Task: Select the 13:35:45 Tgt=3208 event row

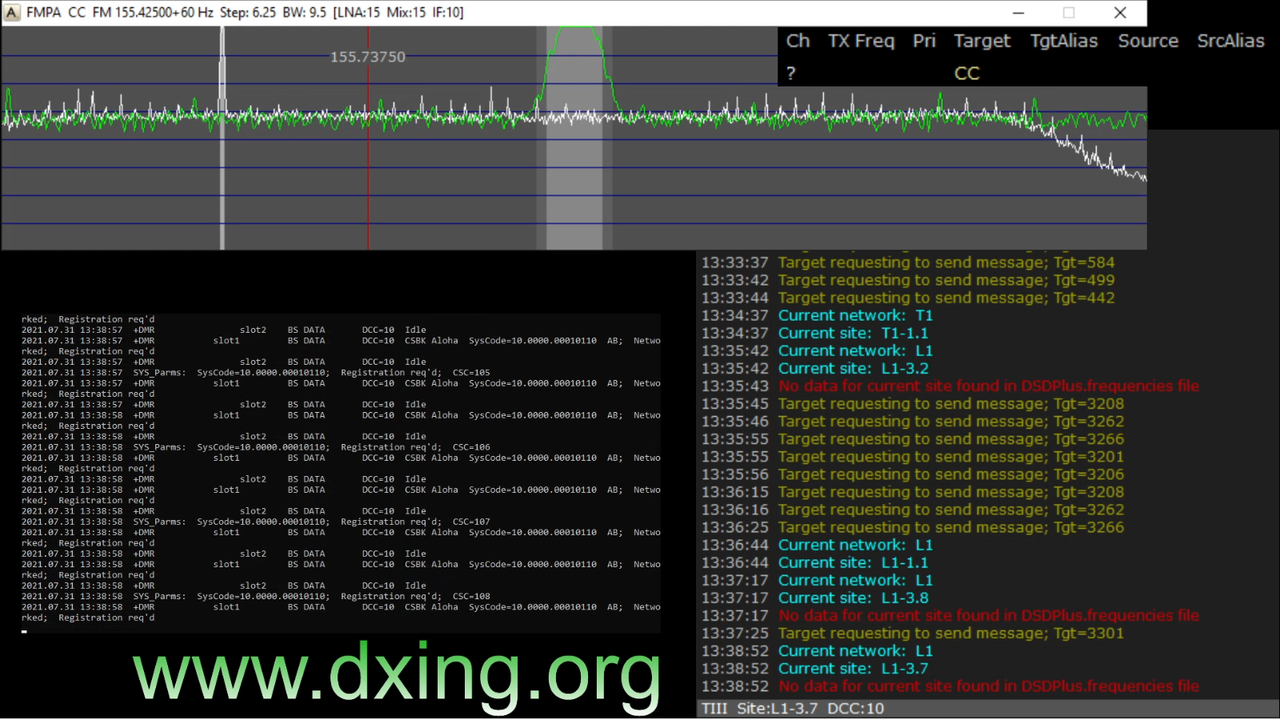Action: point(913,404)
